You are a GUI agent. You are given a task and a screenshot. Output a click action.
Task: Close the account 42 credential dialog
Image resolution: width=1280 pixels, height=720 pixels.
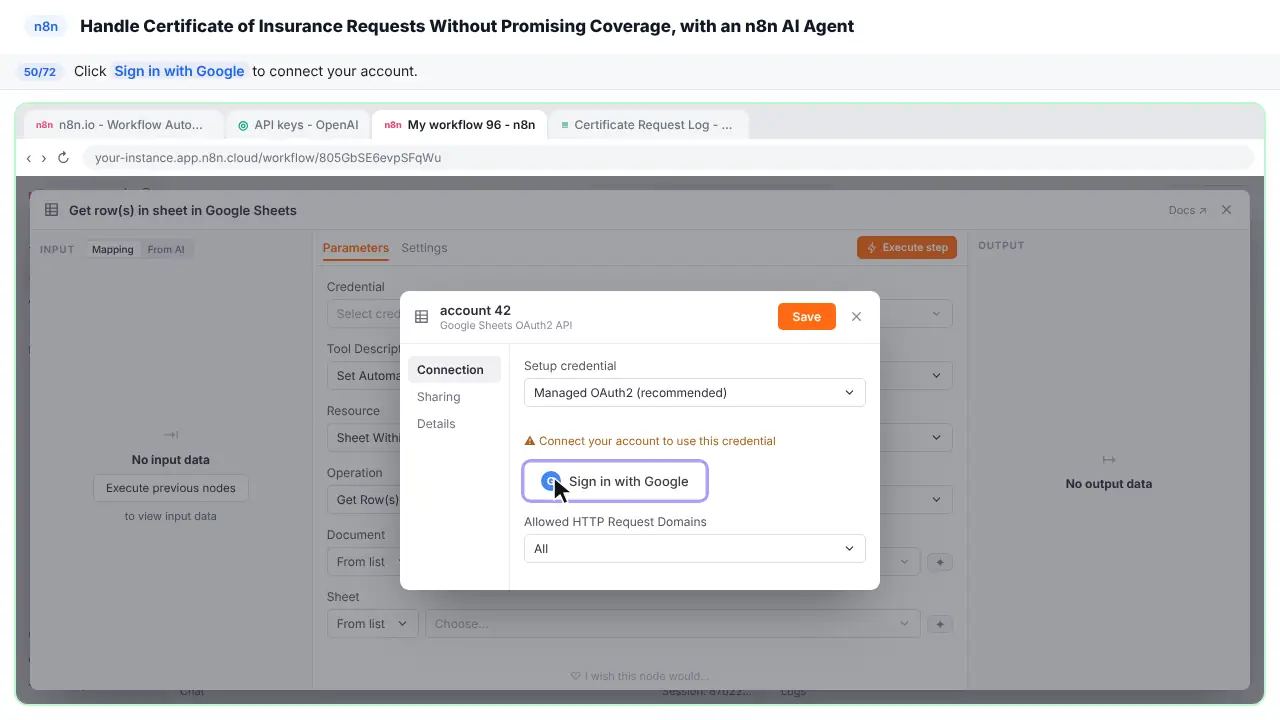pyautogui.click(x=856, y=316)
